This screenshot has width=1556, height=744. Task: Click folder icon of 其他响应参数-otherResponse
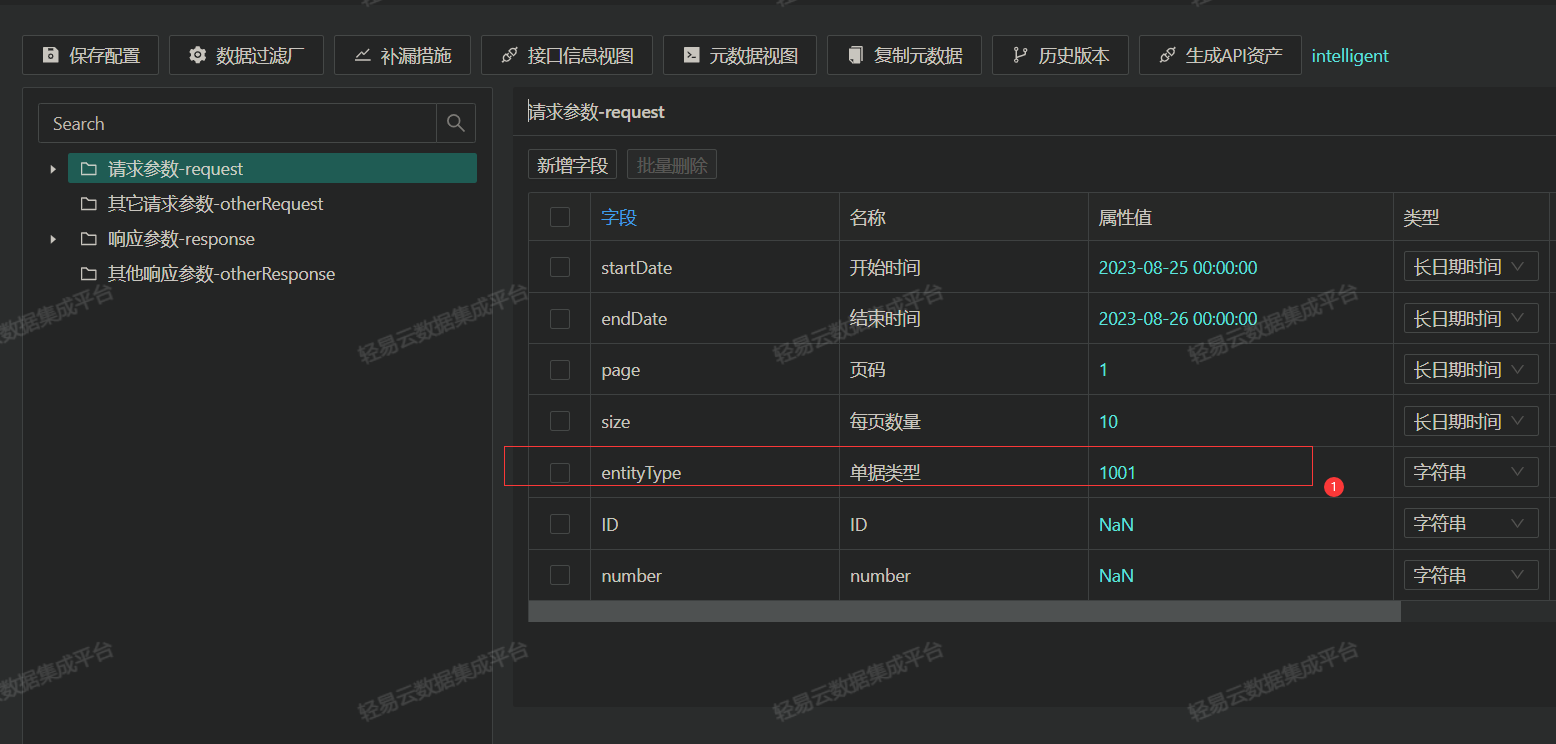point(88,274)
